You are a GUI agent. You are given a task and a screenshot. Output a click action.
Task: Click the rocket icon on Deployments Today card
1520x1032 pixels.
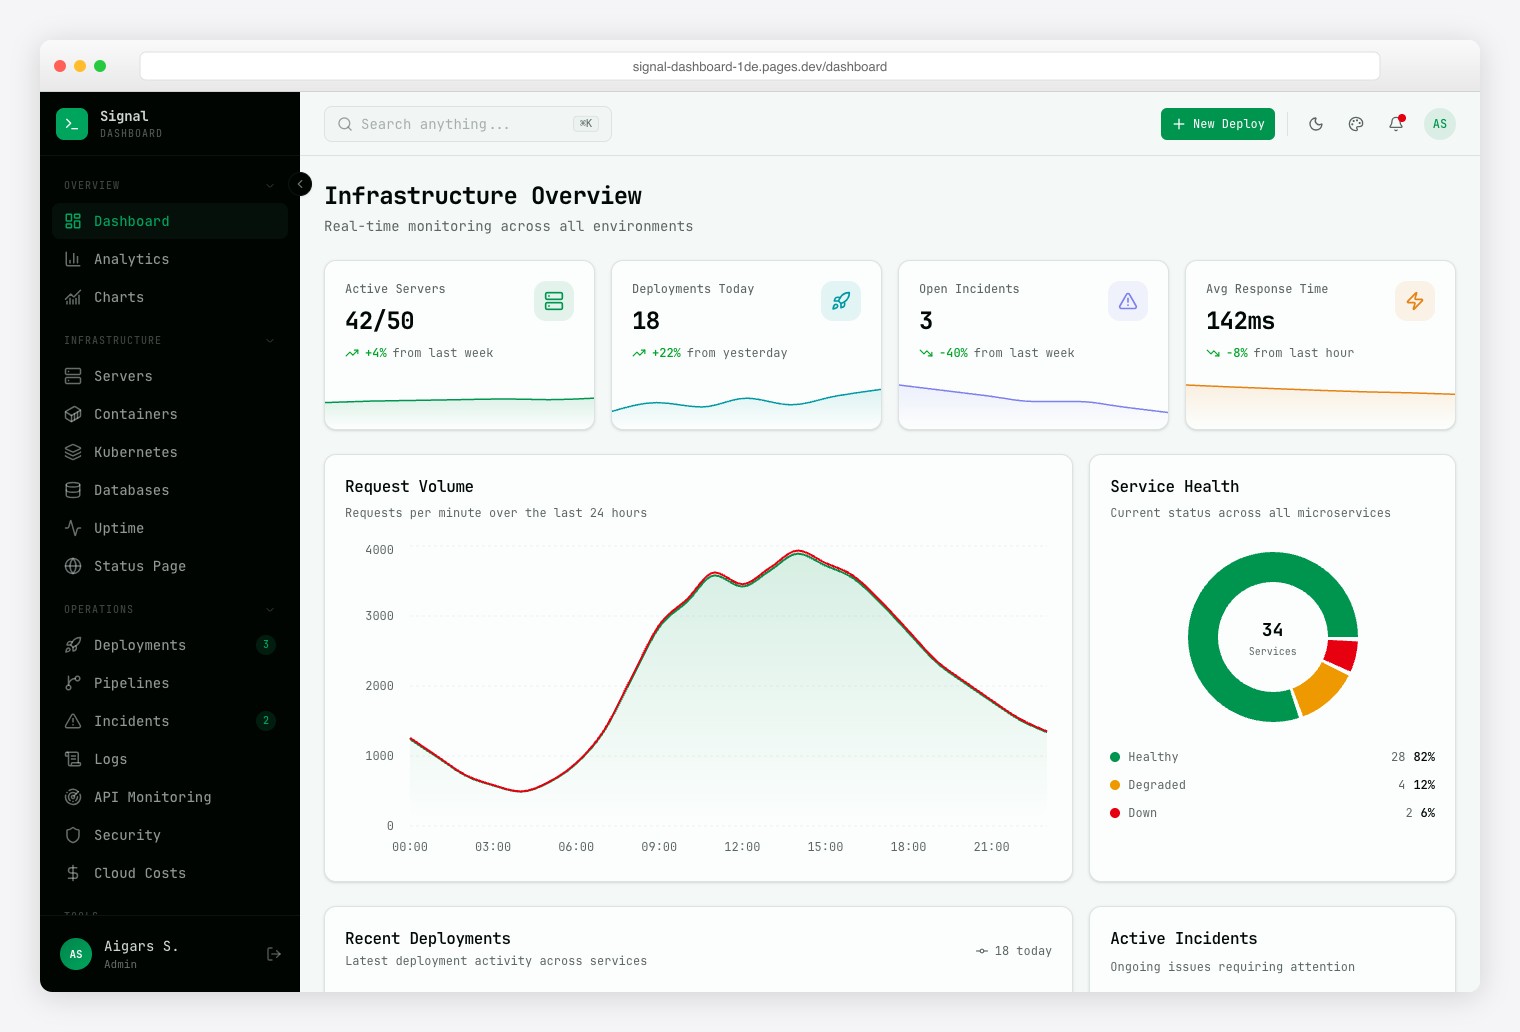pyautogui.click(x=841, y=301)
